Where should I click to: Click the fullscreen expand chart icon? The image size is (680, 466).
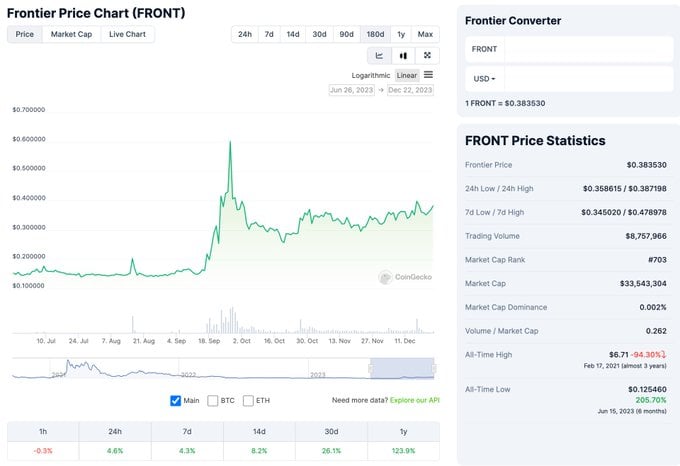pyautogui.click(x=428, y=56)
